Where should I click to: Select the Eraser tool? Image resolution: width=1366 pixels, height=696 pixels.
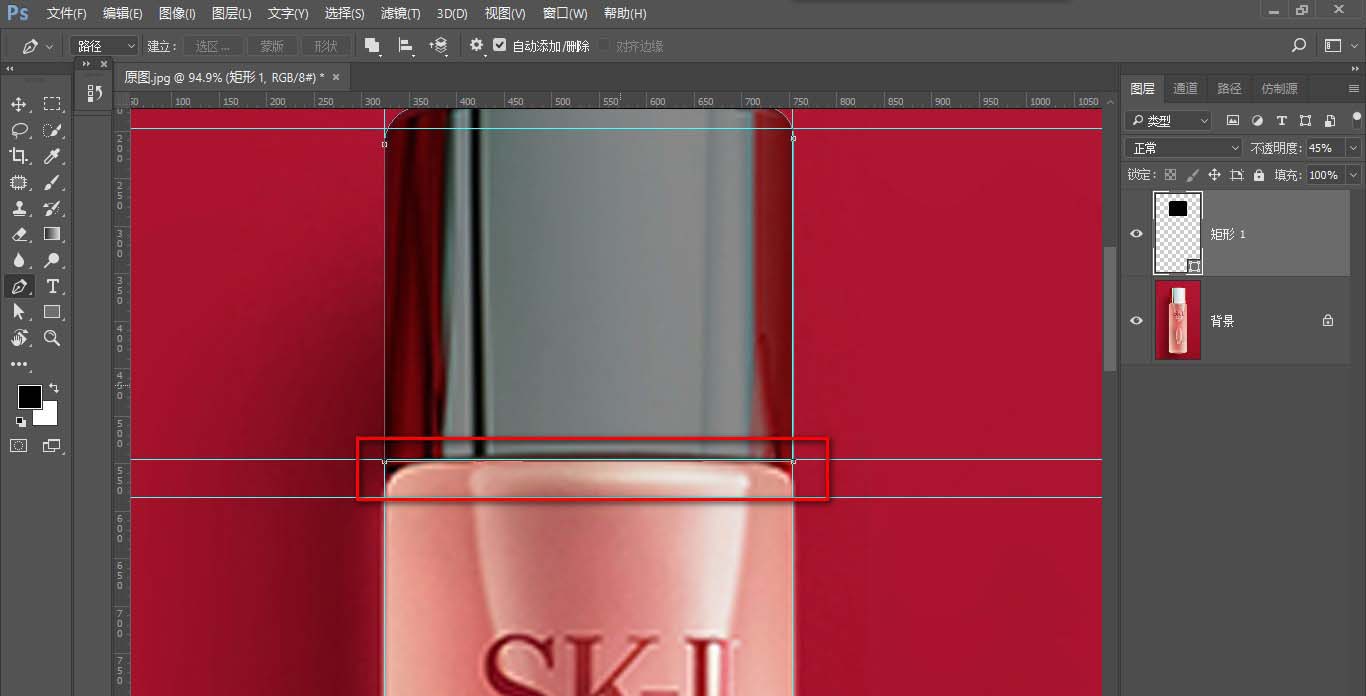pyautogui.click(x=19, y=234)
